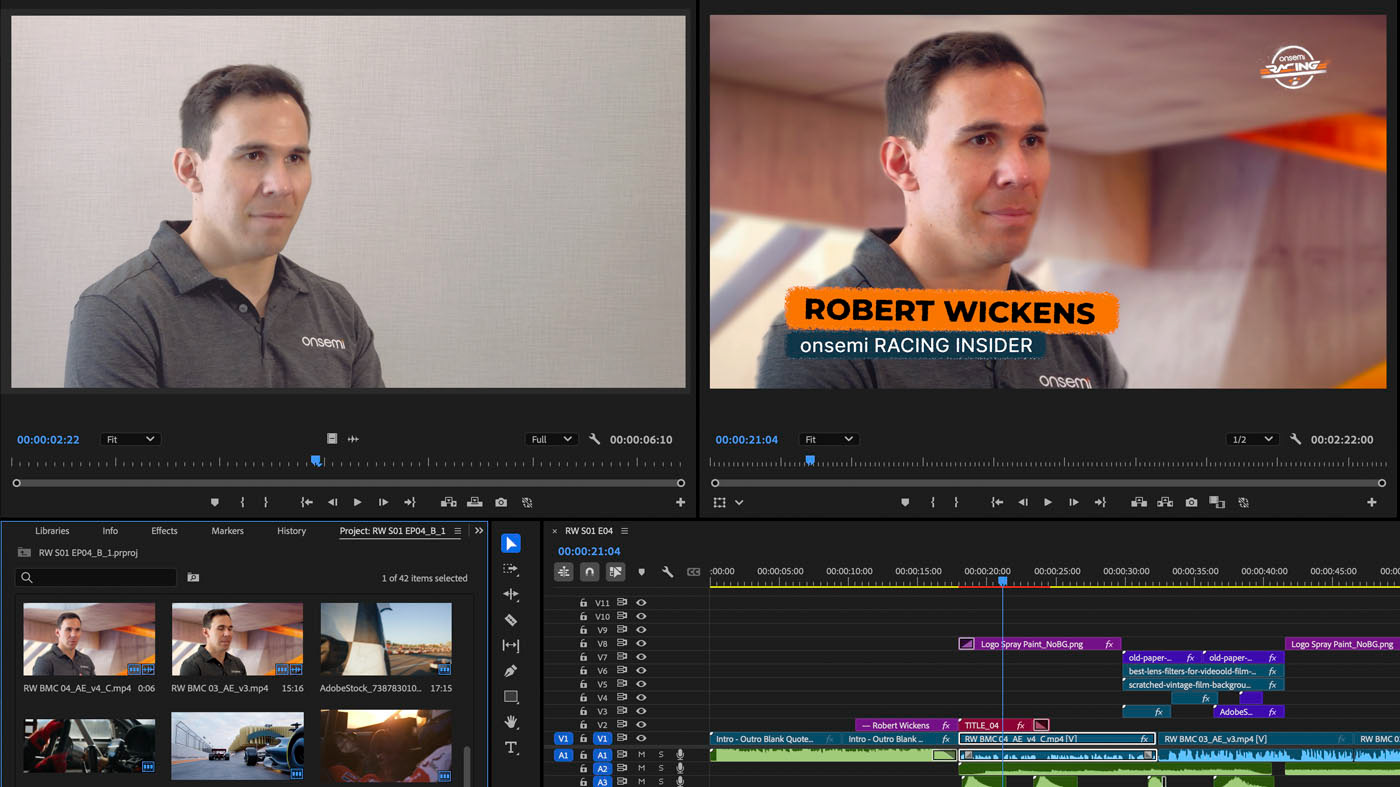Image resolution: width=1400 pixels, height=787 pixels.
Task: Toggle insert sequences as nests button
Action: click(x=563, y=572)
